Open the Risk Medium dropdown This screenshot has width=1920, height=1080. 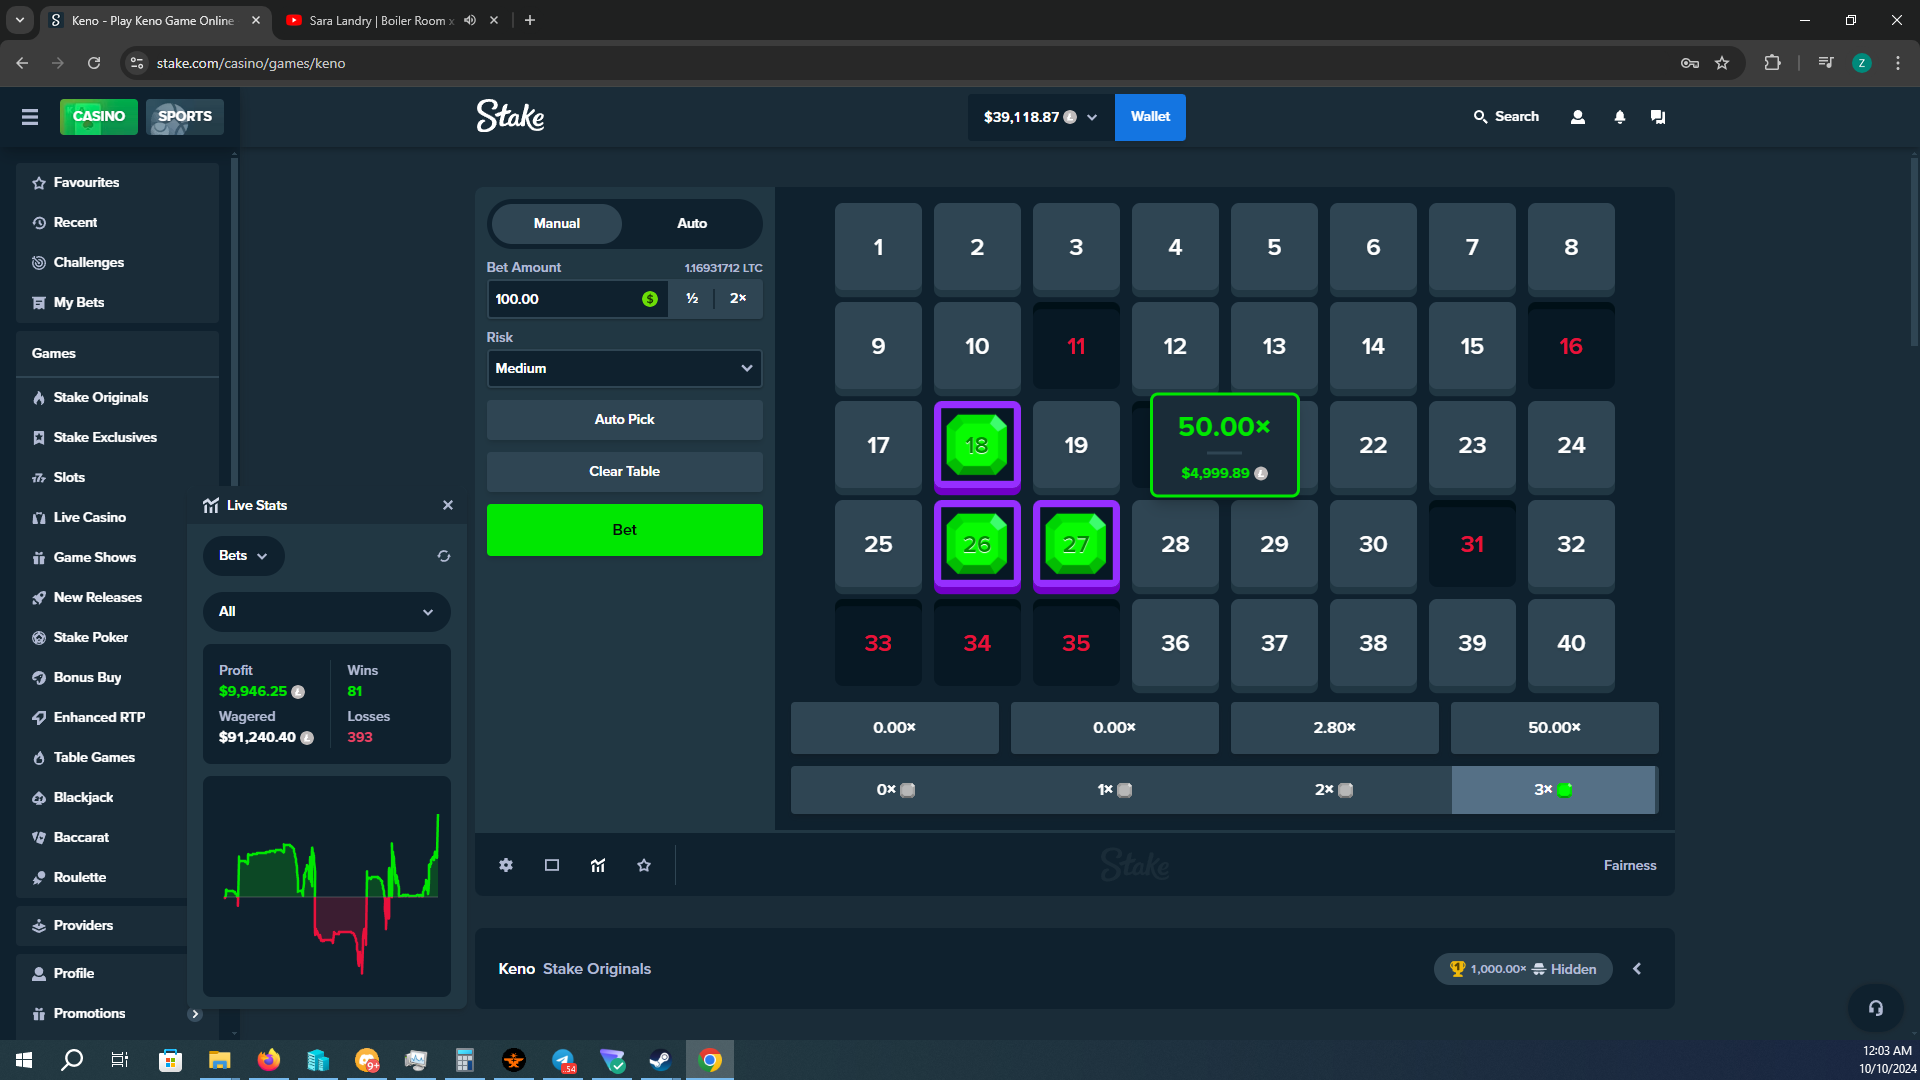[624, 368]
